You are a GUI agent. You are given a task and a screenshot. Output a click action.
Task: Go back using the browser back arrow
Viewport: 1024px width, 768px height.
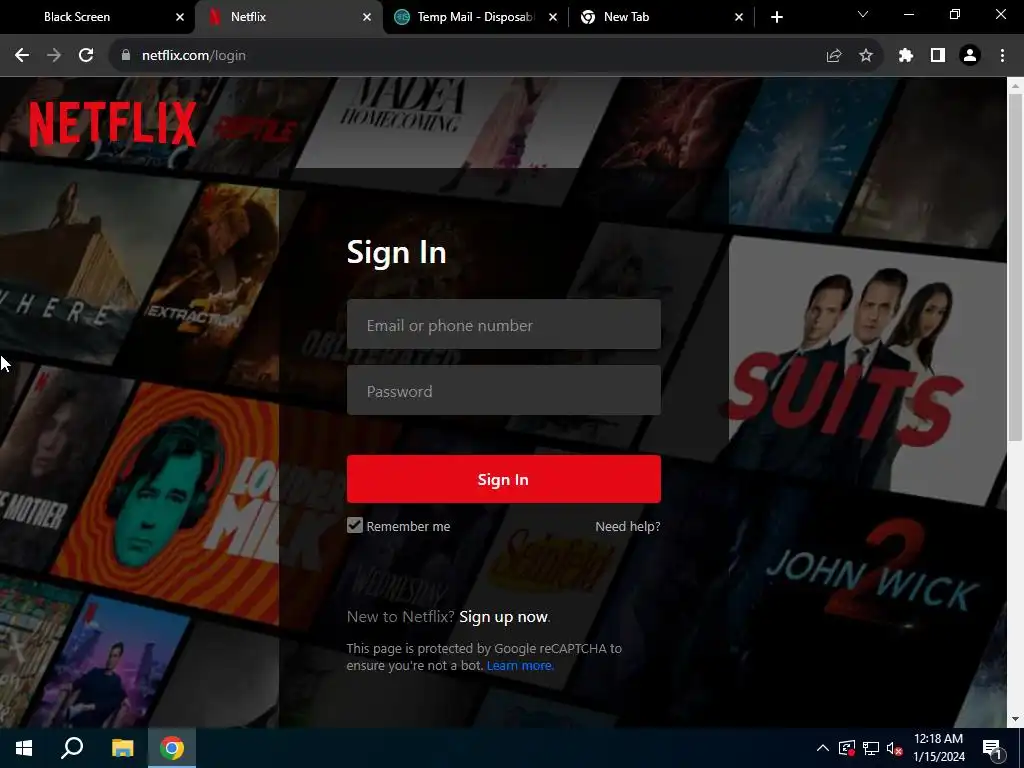coord(22,56)
